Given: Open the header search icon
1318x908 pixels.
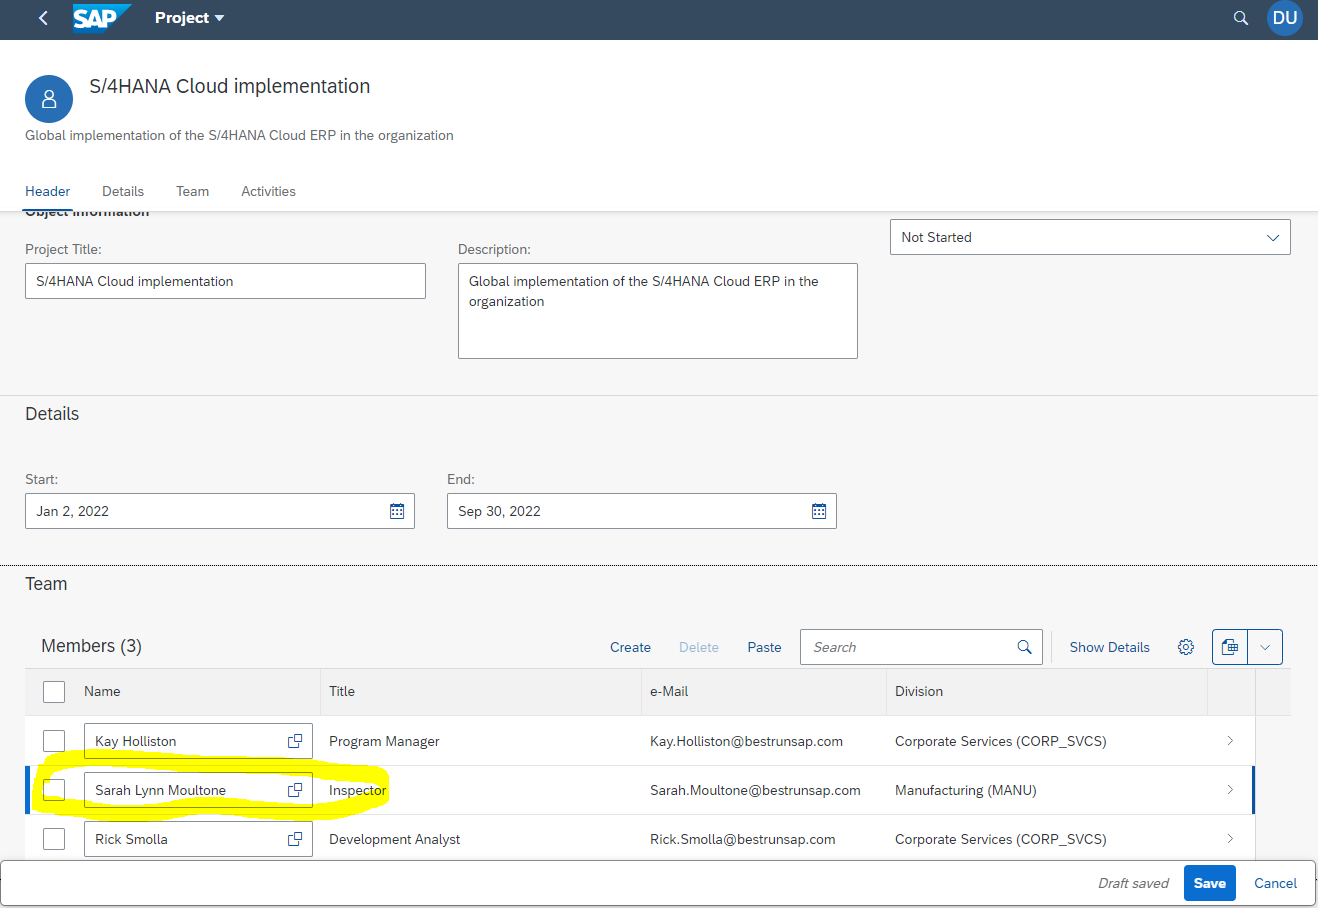Looking at the screenshot, I should click(x=1241, y=18).
